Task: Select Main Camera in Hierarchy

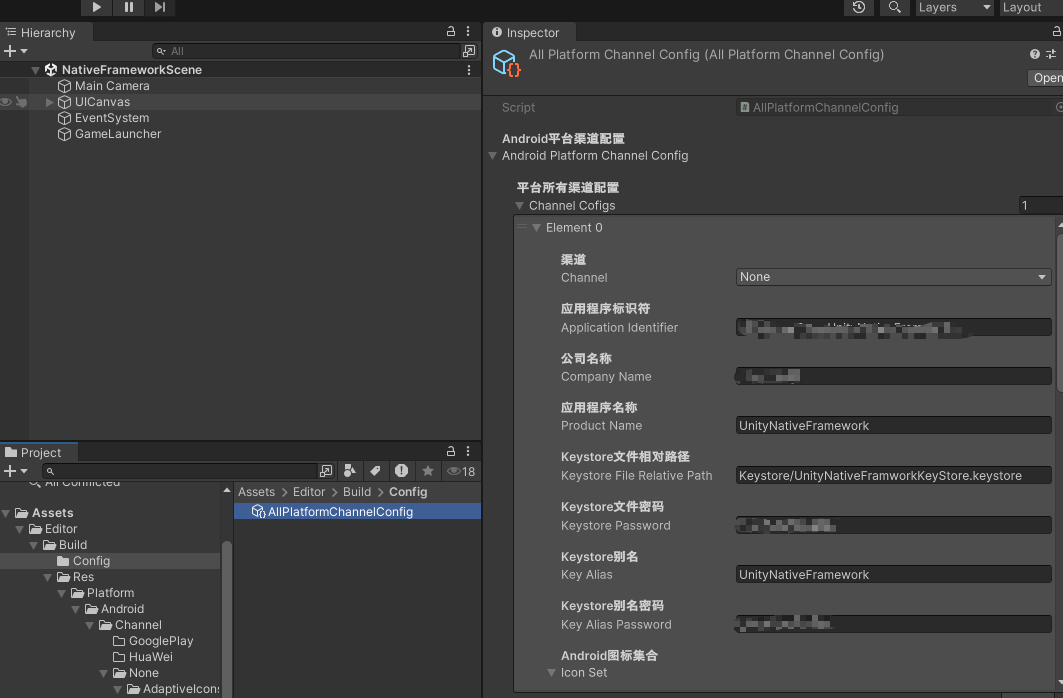Action: [112, 86]
